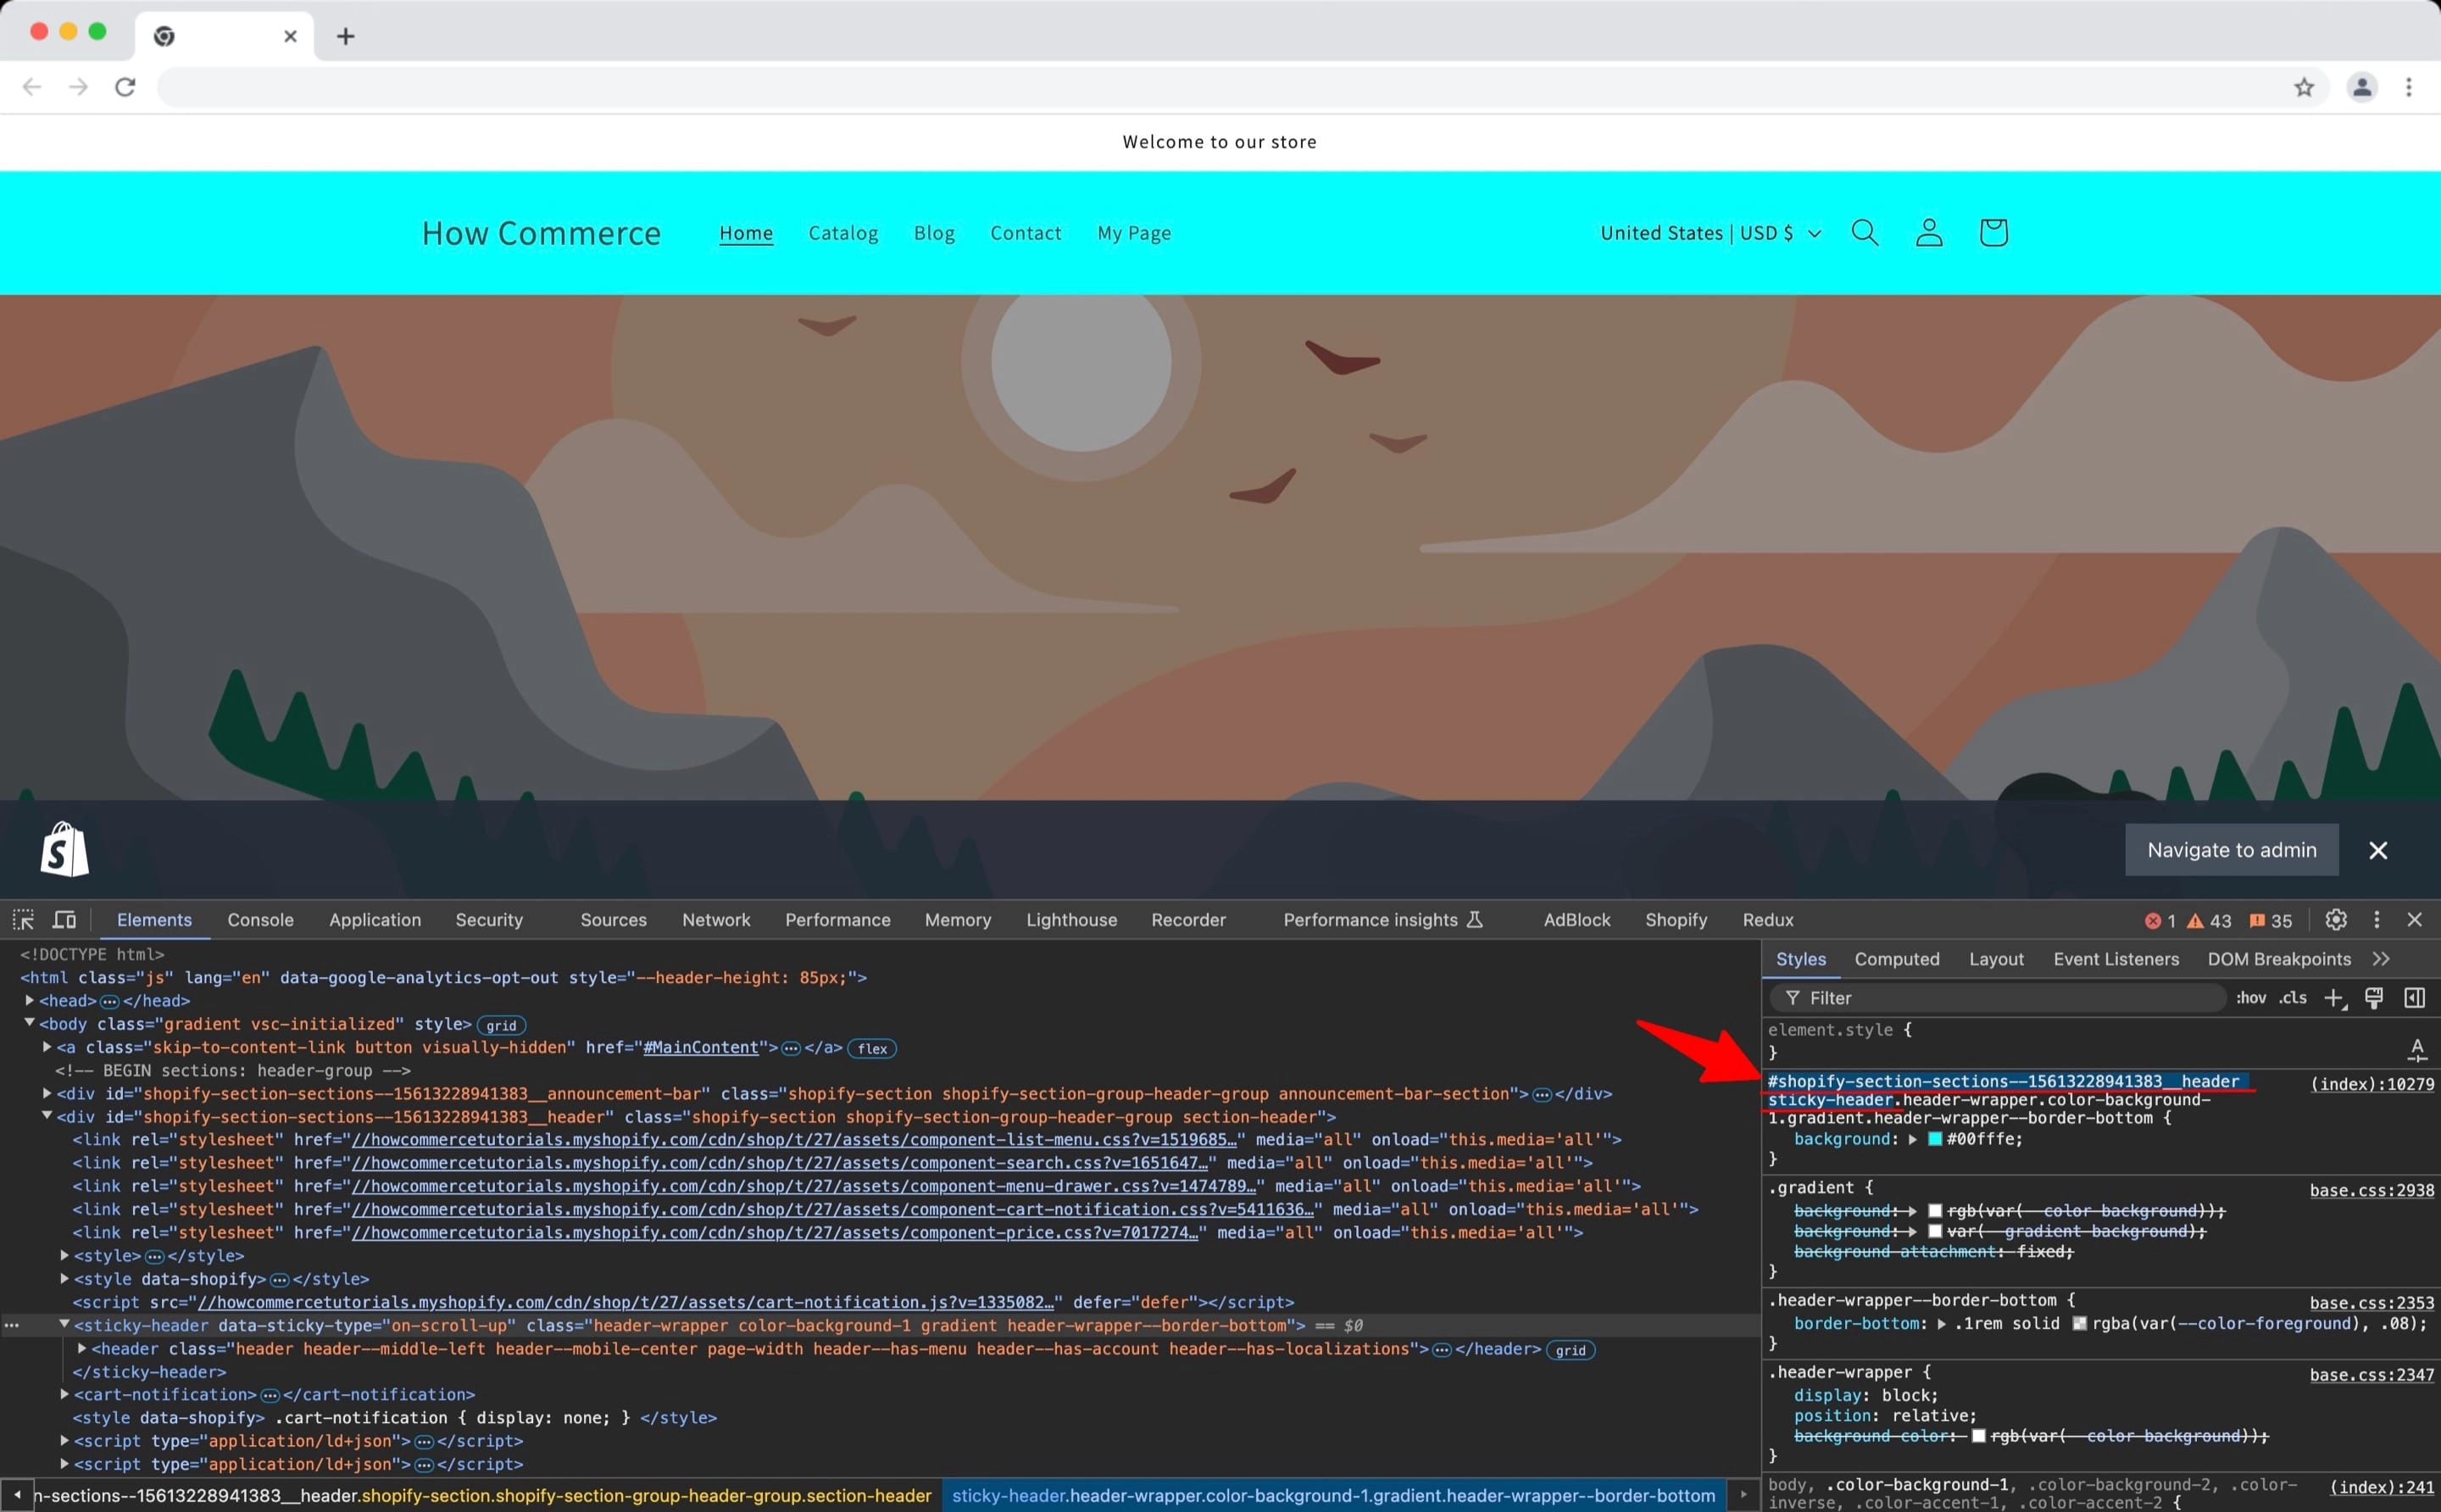This screenshot has width=2441, height=1512.
Task: Close the current browser tab
Action: [x=291, y=36]
